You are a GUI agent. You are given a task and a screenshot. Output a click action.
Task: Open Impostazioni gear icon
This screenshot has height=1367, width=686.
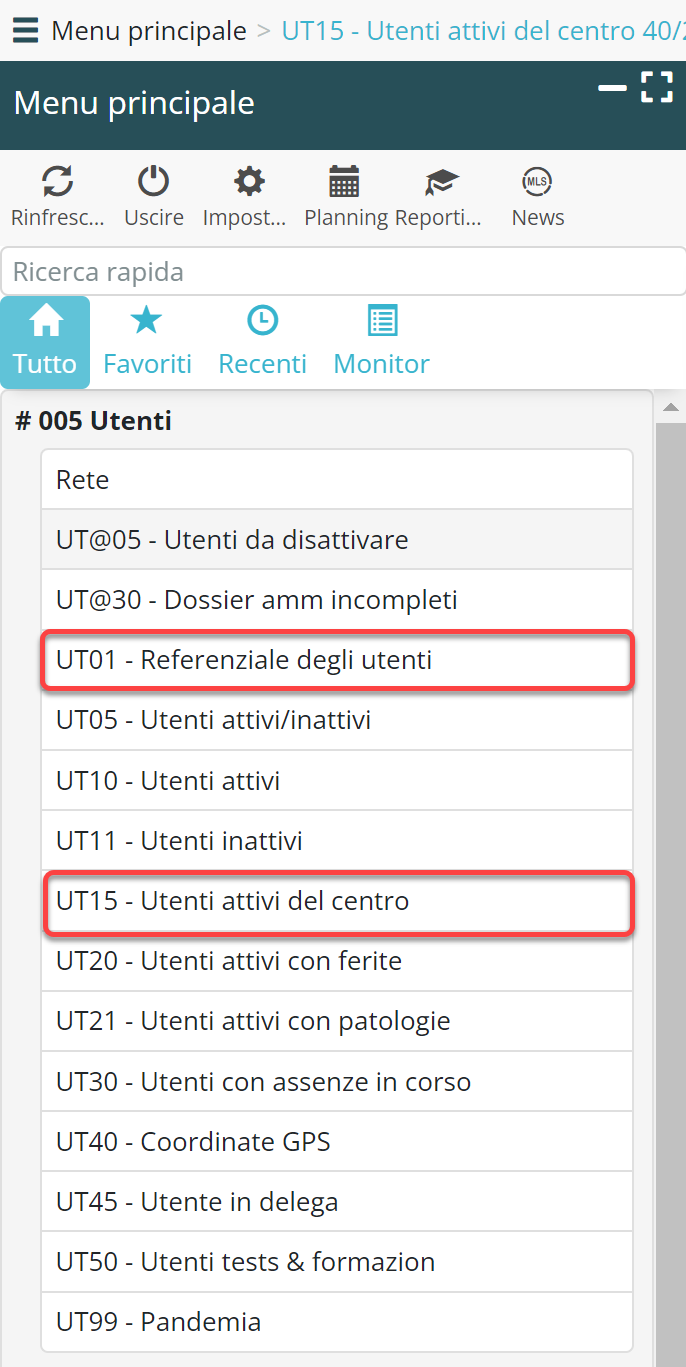point(248,182)
